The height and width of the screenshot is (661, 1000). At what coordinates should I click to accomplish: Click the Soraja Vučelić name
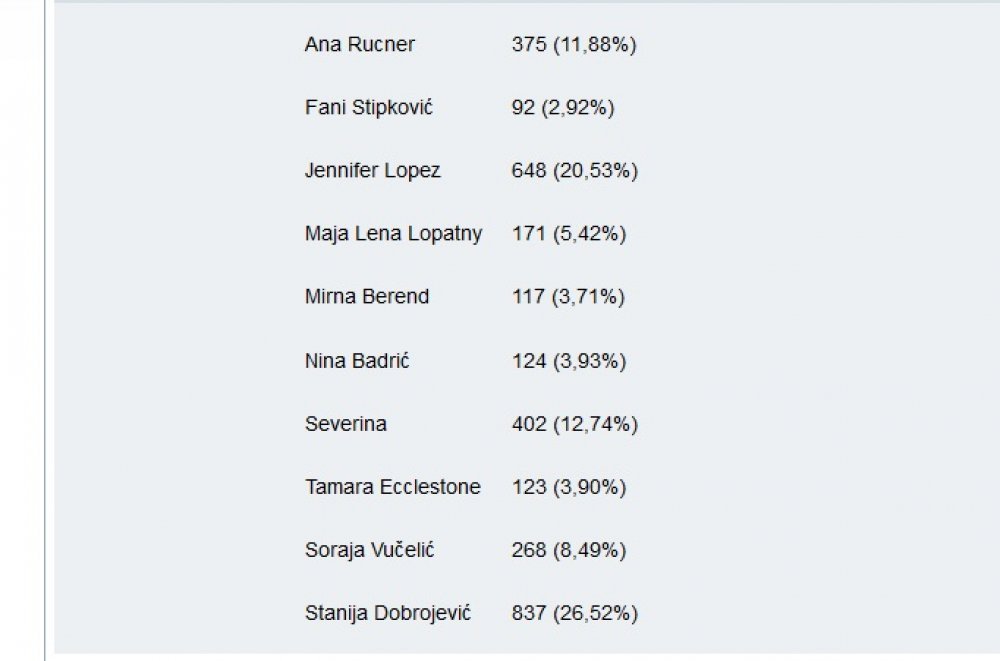[x=369, y=550]
